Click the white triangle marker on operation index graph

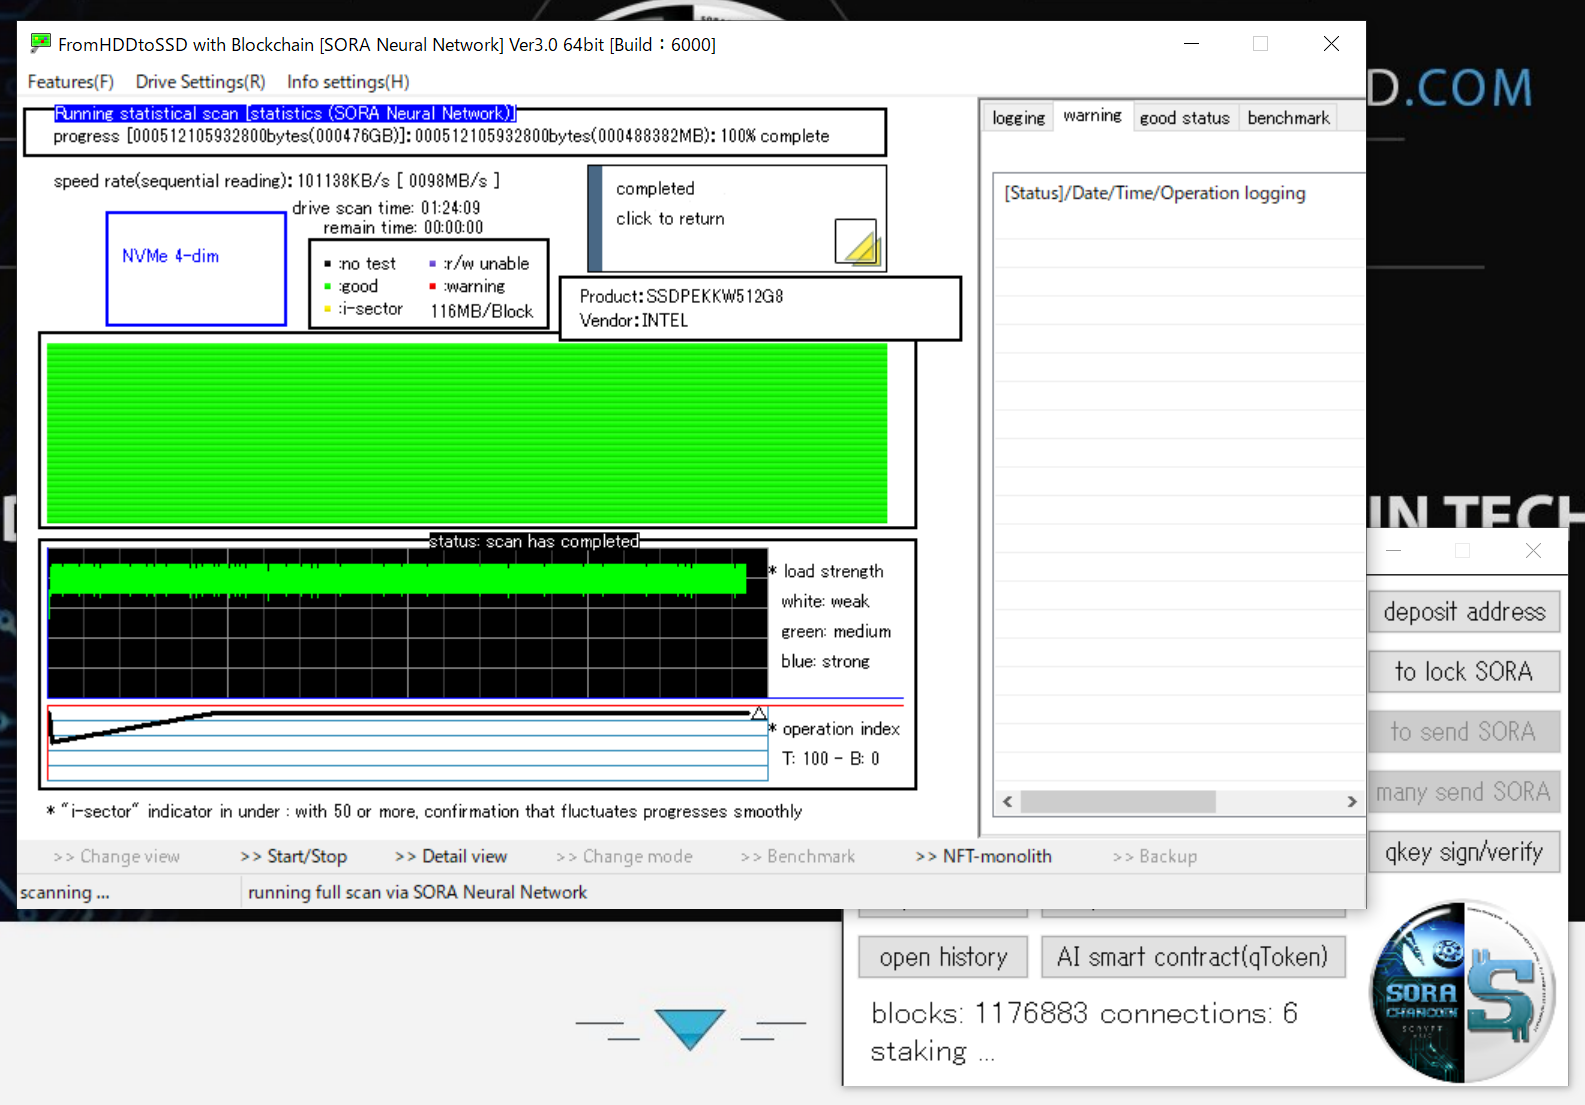(x=759, y=713)
